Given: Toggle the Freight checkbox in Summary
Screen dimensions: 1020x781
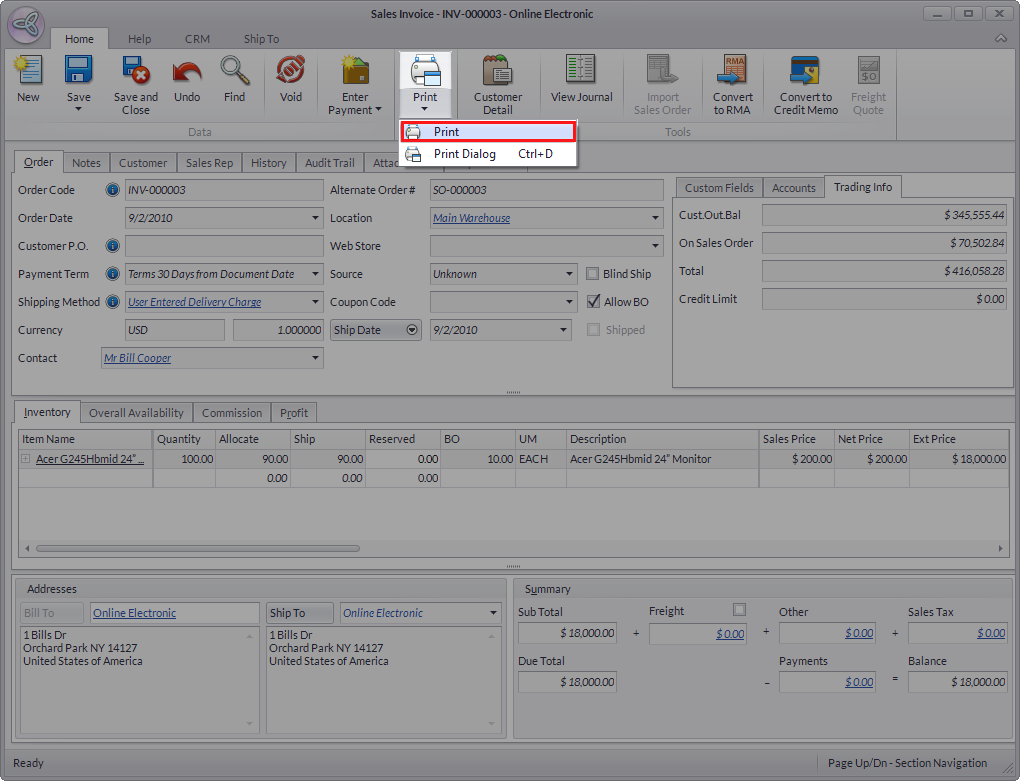Looking at the screenshot, I should [x=739, y=610].
